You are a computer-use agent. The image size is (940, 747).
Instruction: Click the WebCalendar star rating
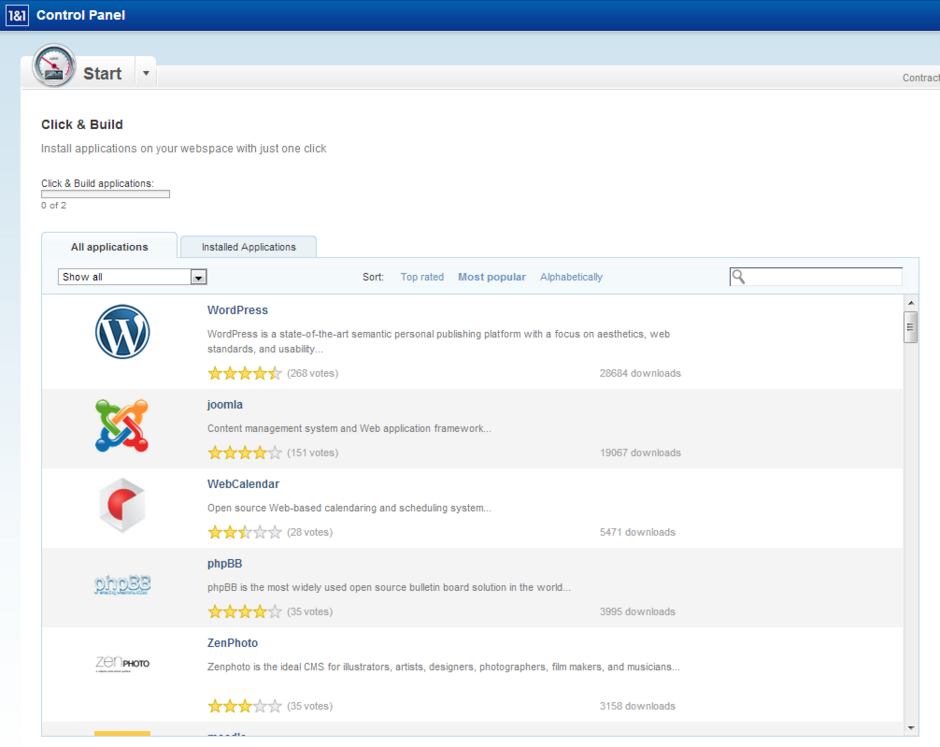coord(245,532)
